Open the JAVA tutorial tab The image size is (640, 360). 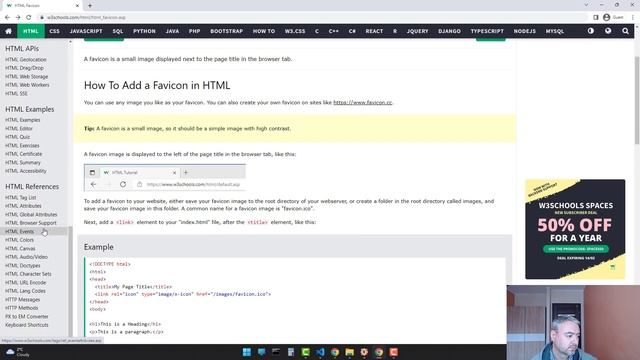tap(172, 31)
